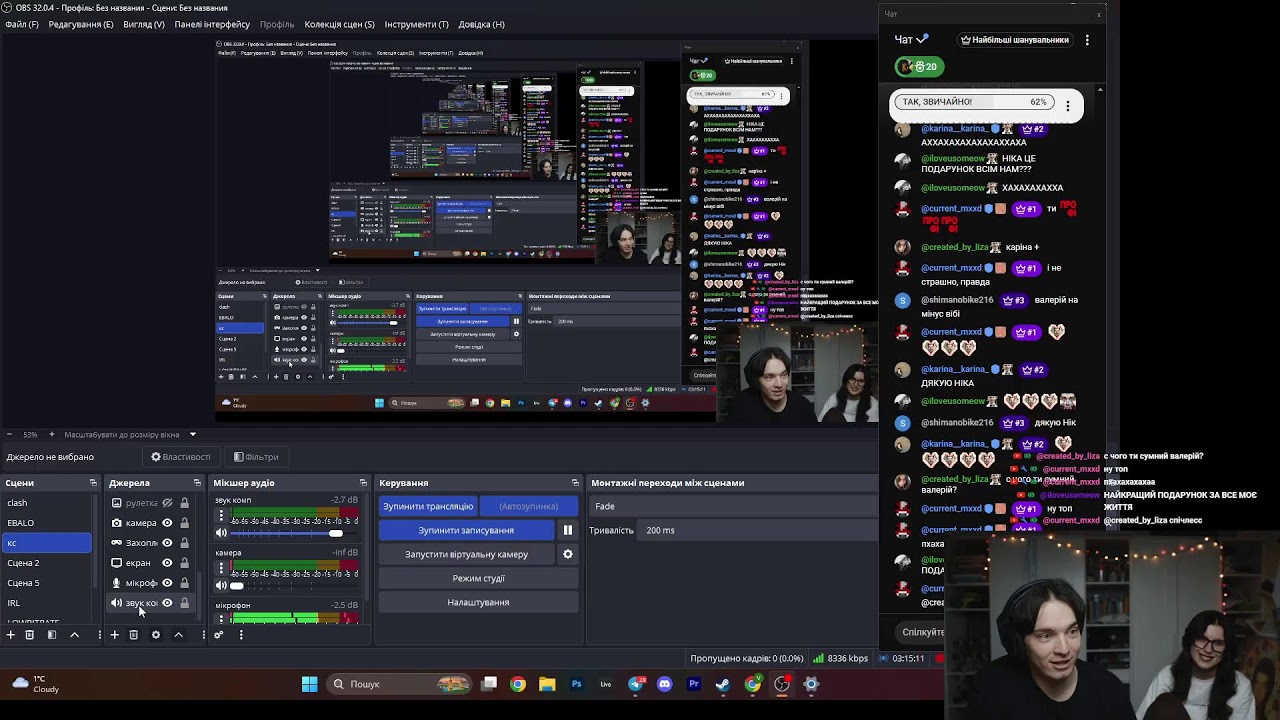Open the Панелі інтерфейсу menu
This screenshot has height=720, width=1280.
(212, 24)
